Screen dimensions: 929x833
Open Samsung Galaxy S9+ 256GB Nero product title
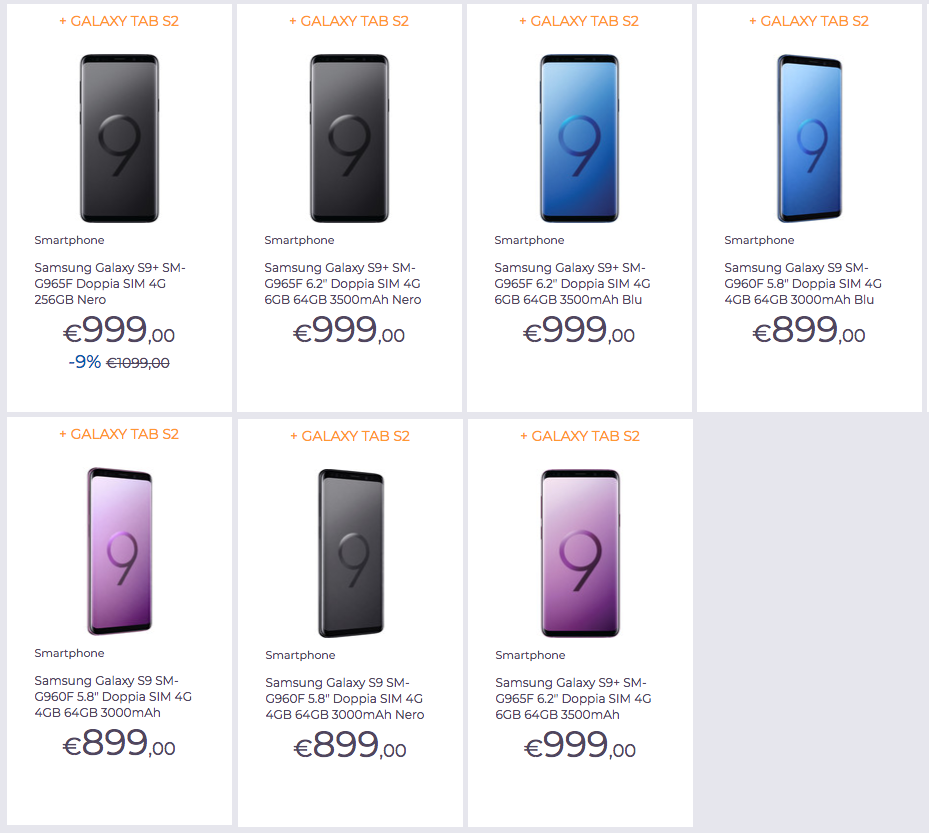[110, 283]
